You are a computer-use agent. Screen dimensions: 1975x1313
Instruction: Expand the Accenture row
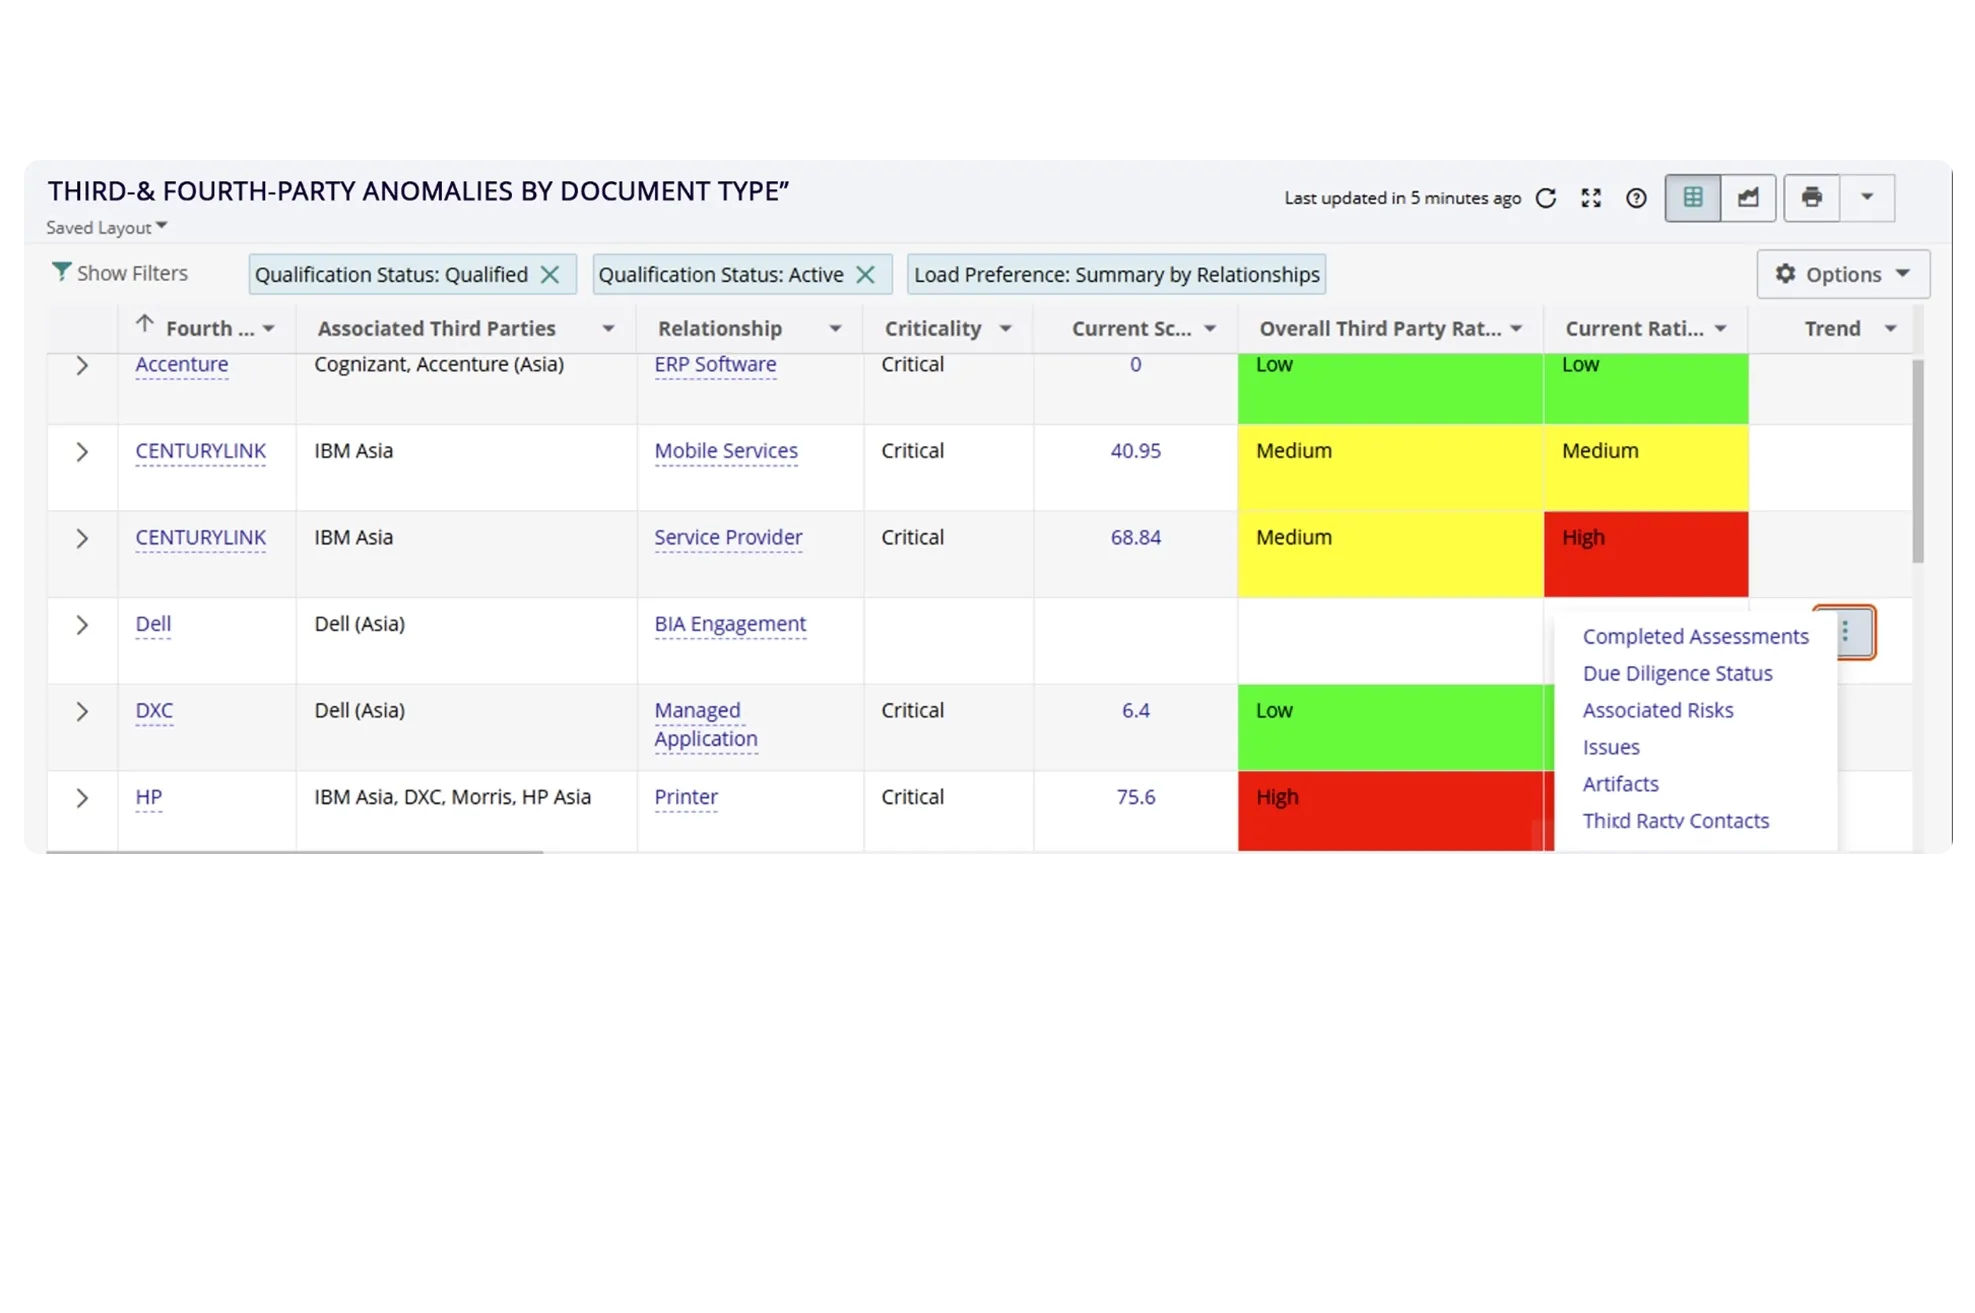[82, 366]
